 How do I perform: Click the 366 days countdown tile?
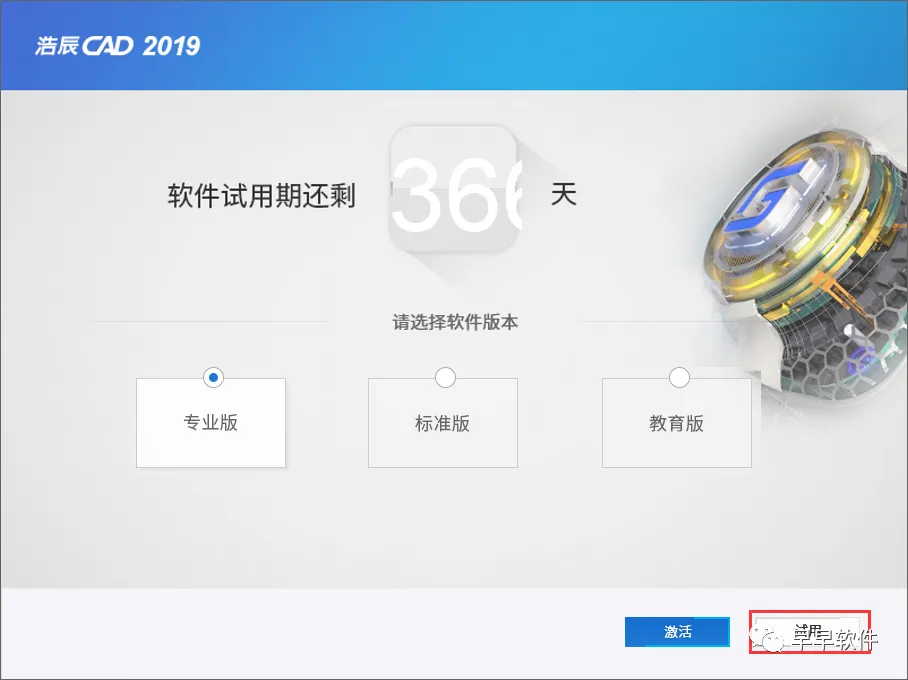453,189
